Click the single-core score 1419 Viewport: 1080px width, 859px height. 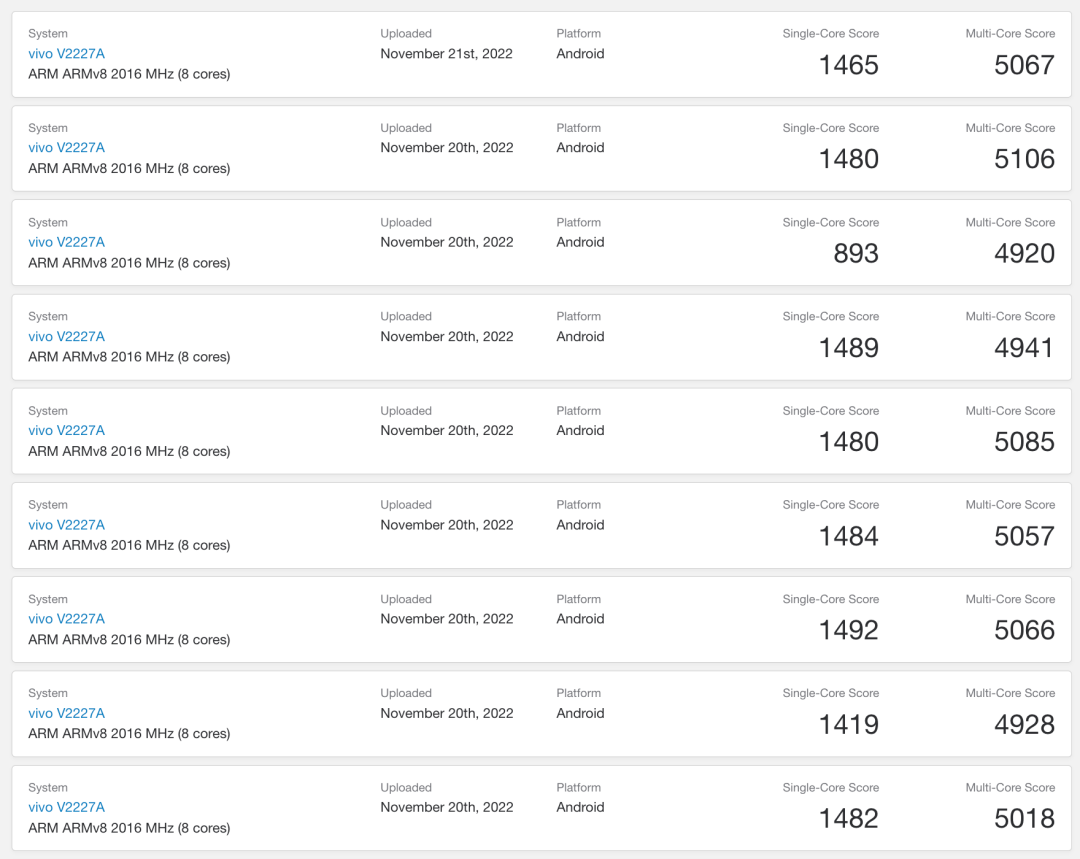coord(848,725)
